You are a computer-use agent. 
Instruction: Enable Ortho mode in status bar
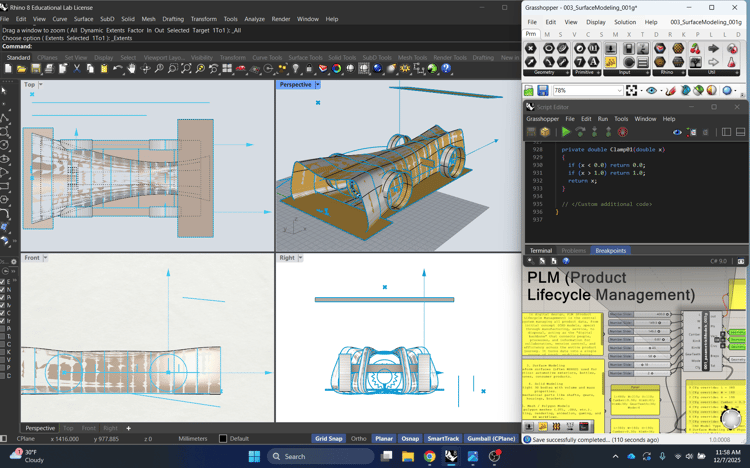[x=359, y=439]
